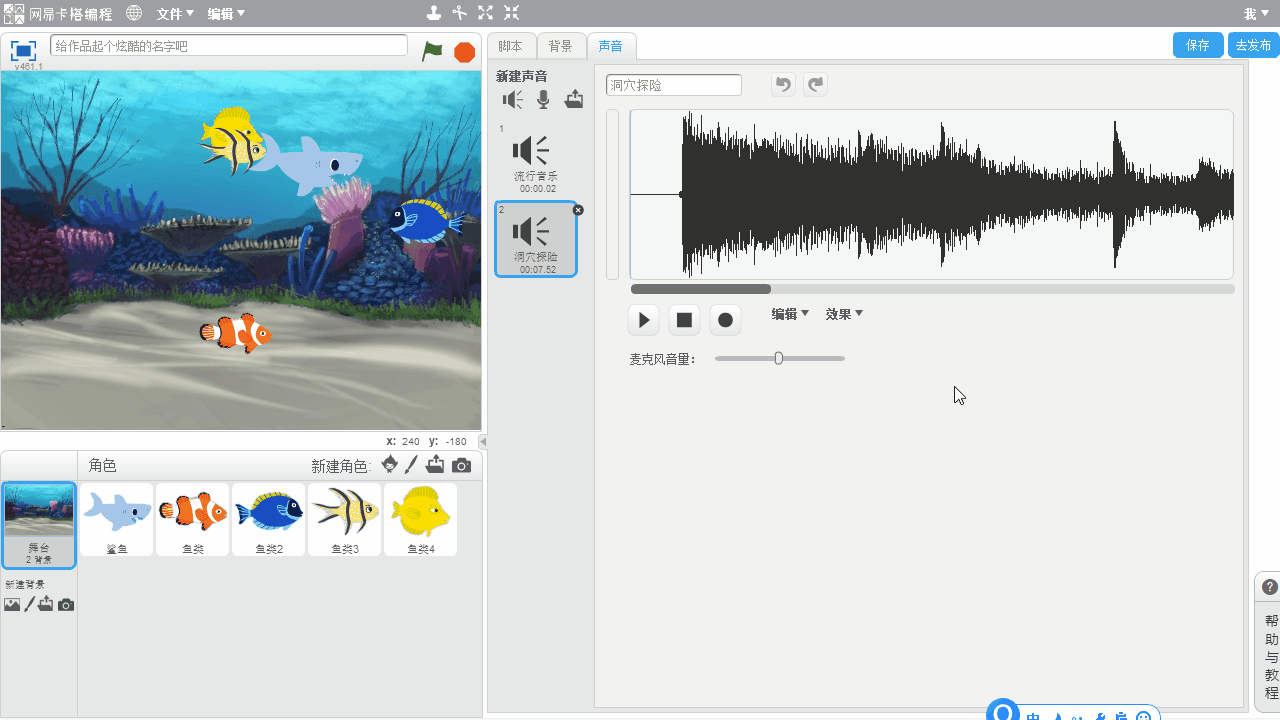Choose a new backdrop from the library
The image size is (1280, 720).
[12, 605]
